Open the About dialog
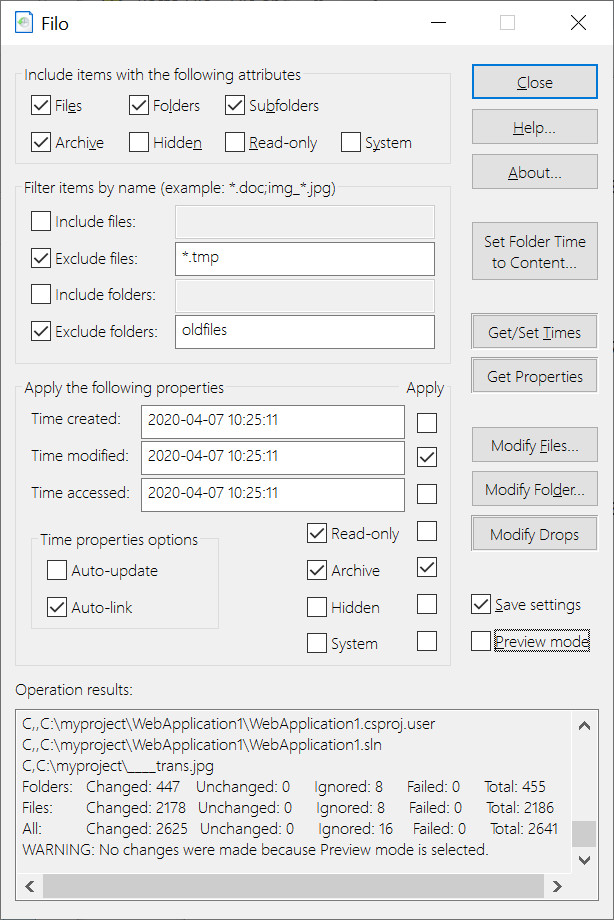614x920 pixels. click(x=535, y=172)
